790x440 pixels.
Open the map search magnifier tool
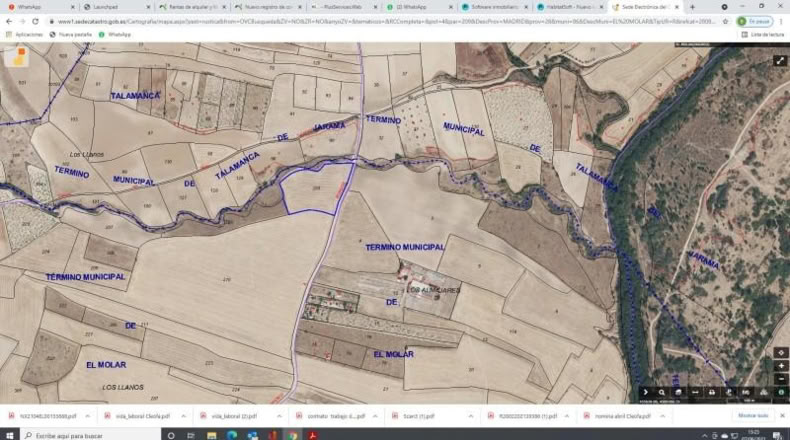[662, 392]
